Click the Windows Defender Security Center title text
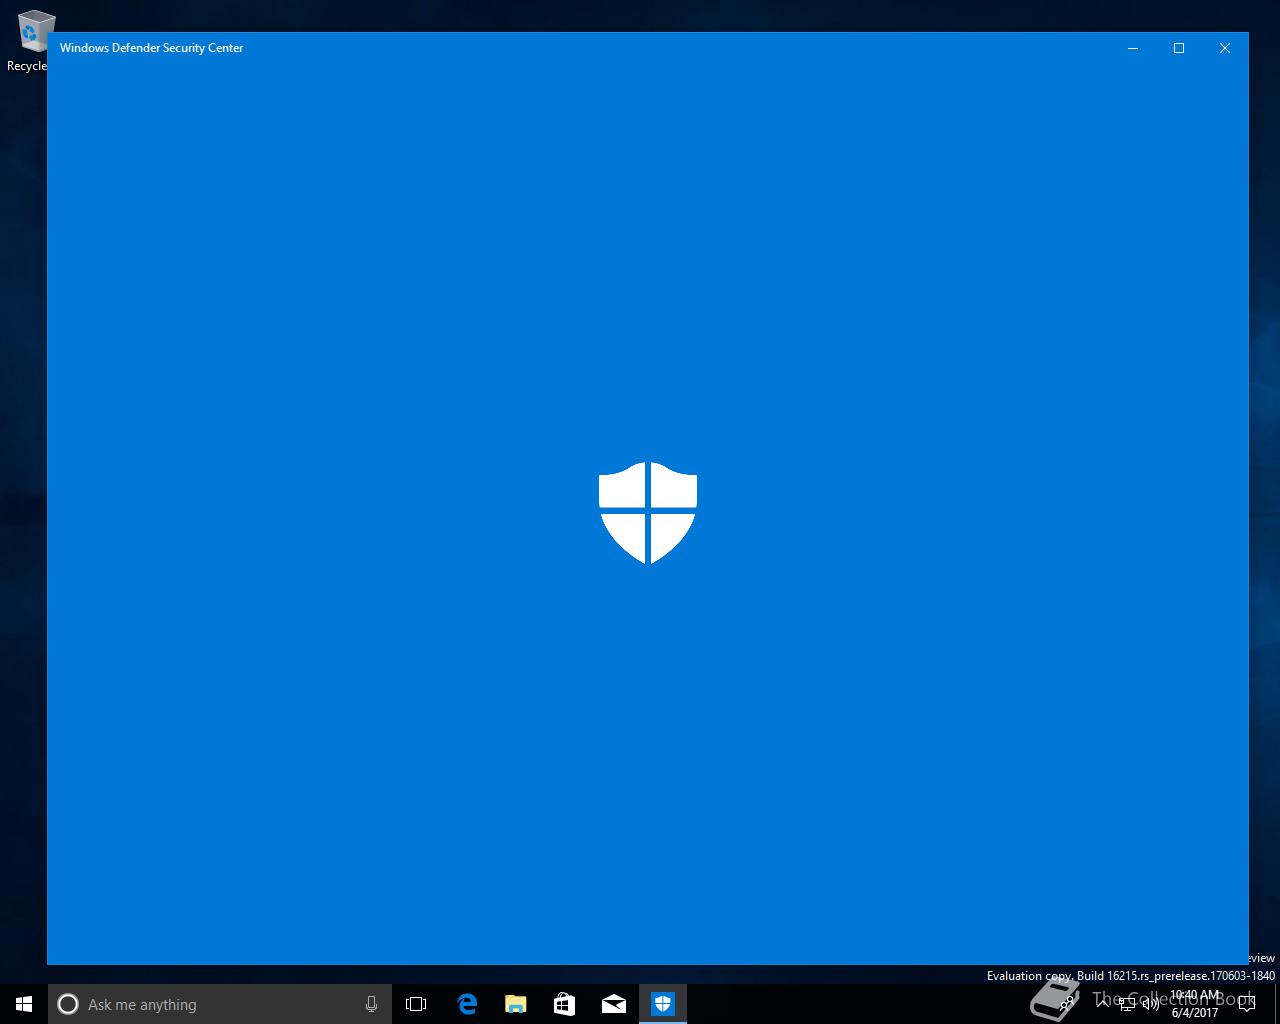Screen dimensions: 1280x1024 click(x=152, y=48)
